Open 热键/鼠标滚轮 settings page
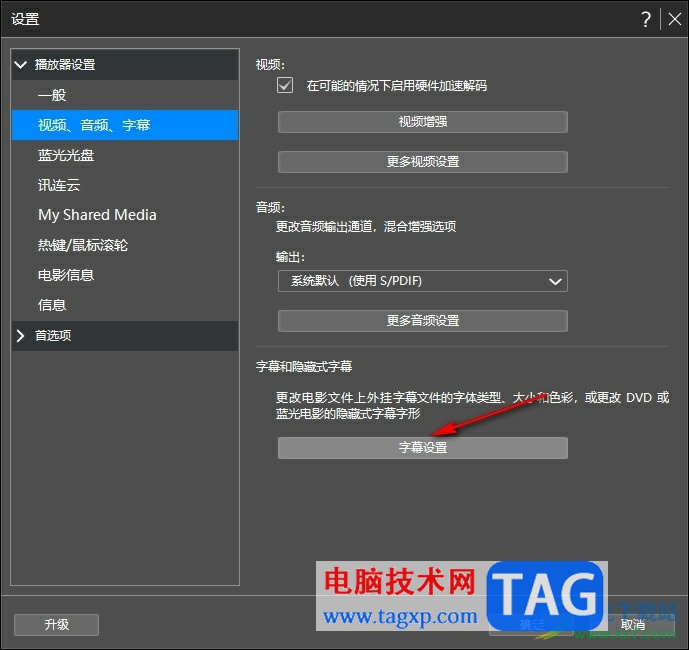This screenshot has width=689, height=650. click(125, 245)
